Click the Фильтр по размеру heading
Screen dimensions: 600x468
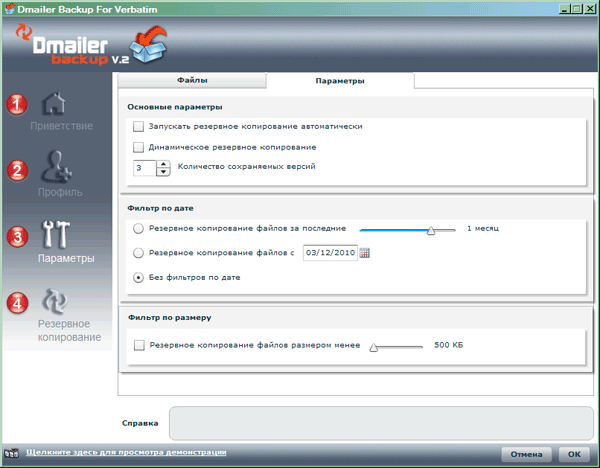(x=170, y=318)
